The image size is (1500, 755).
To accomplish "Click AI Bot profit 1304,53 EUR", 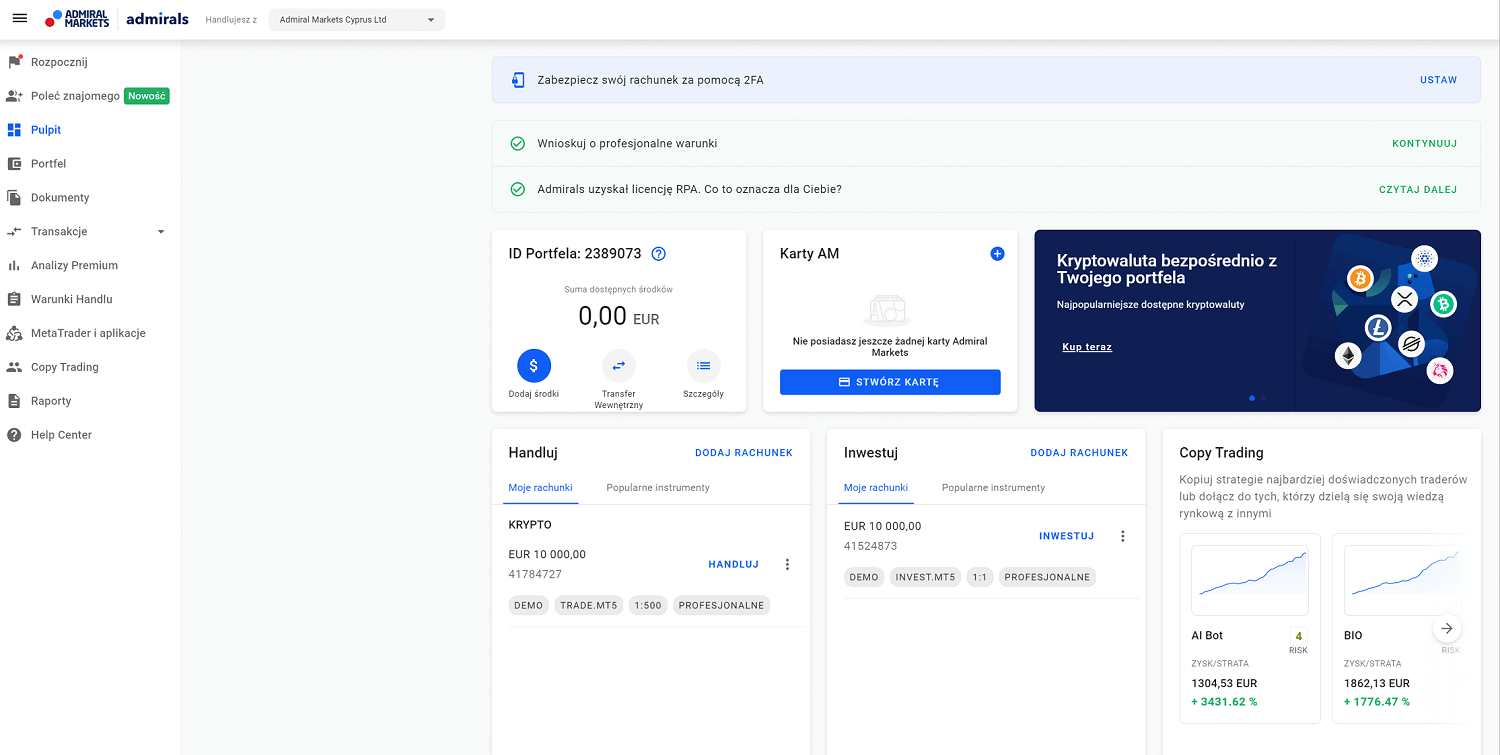I will 1224,684.
